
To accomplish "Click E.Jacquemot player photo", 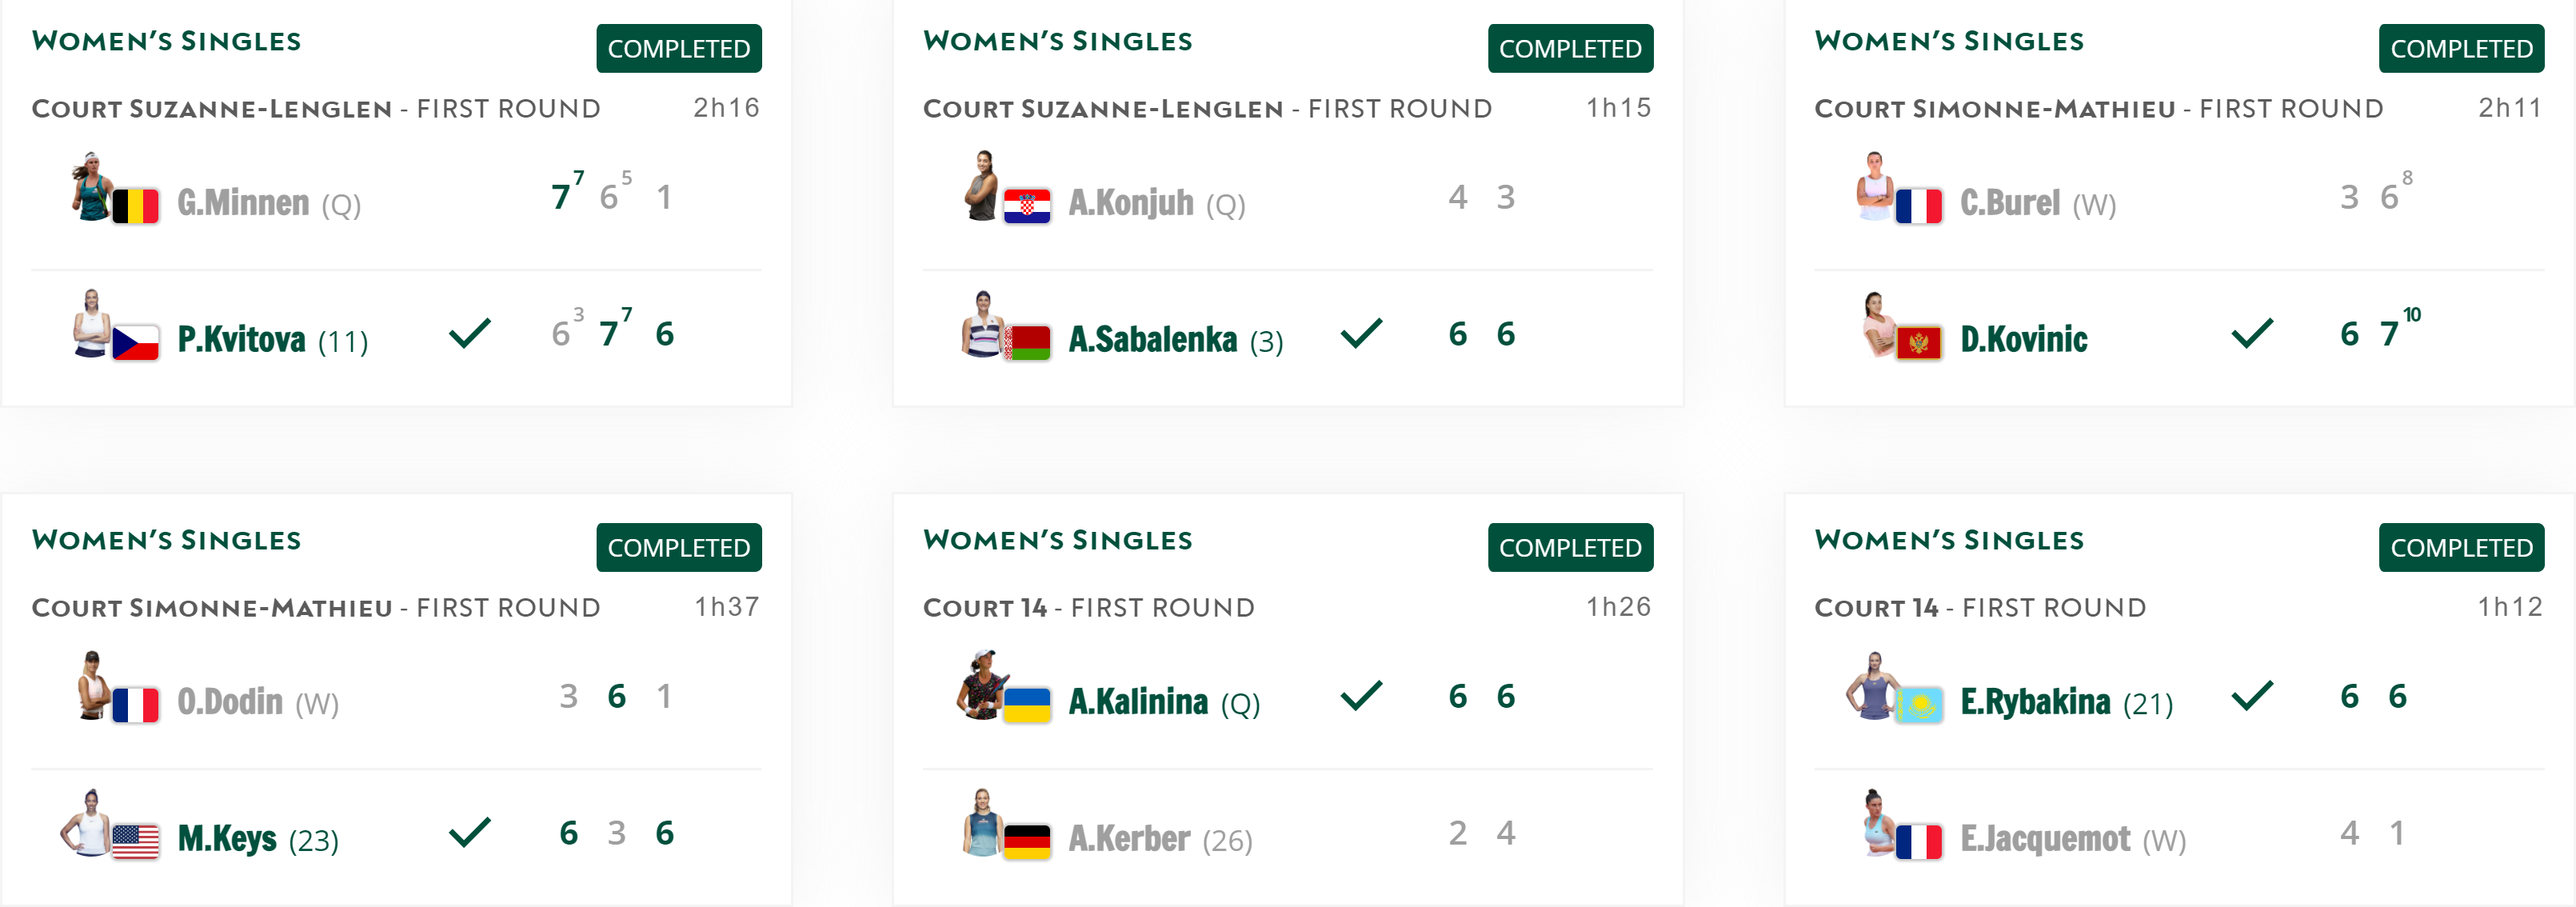I will [1874, 823].
